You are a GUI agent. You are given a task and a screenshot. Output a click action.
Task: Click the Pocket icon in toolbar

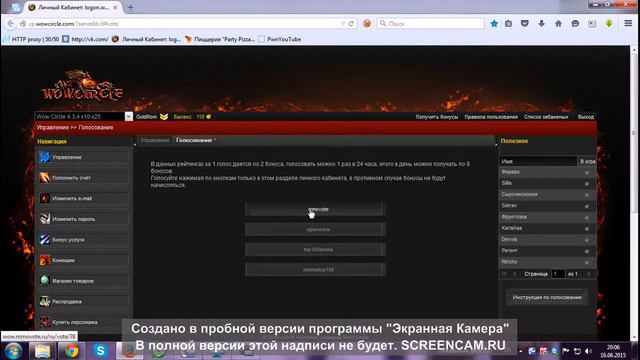point(525,24)
